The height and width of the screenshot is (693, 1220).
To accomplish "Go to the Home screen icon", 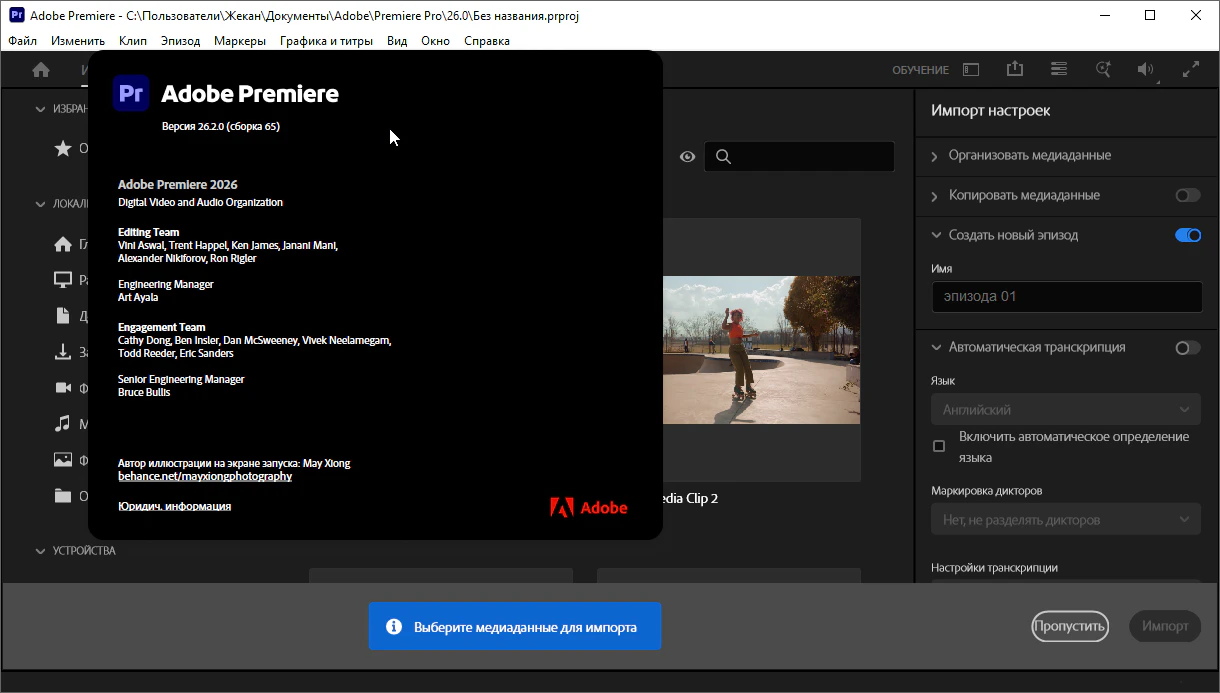I will [x=41, y=70].
